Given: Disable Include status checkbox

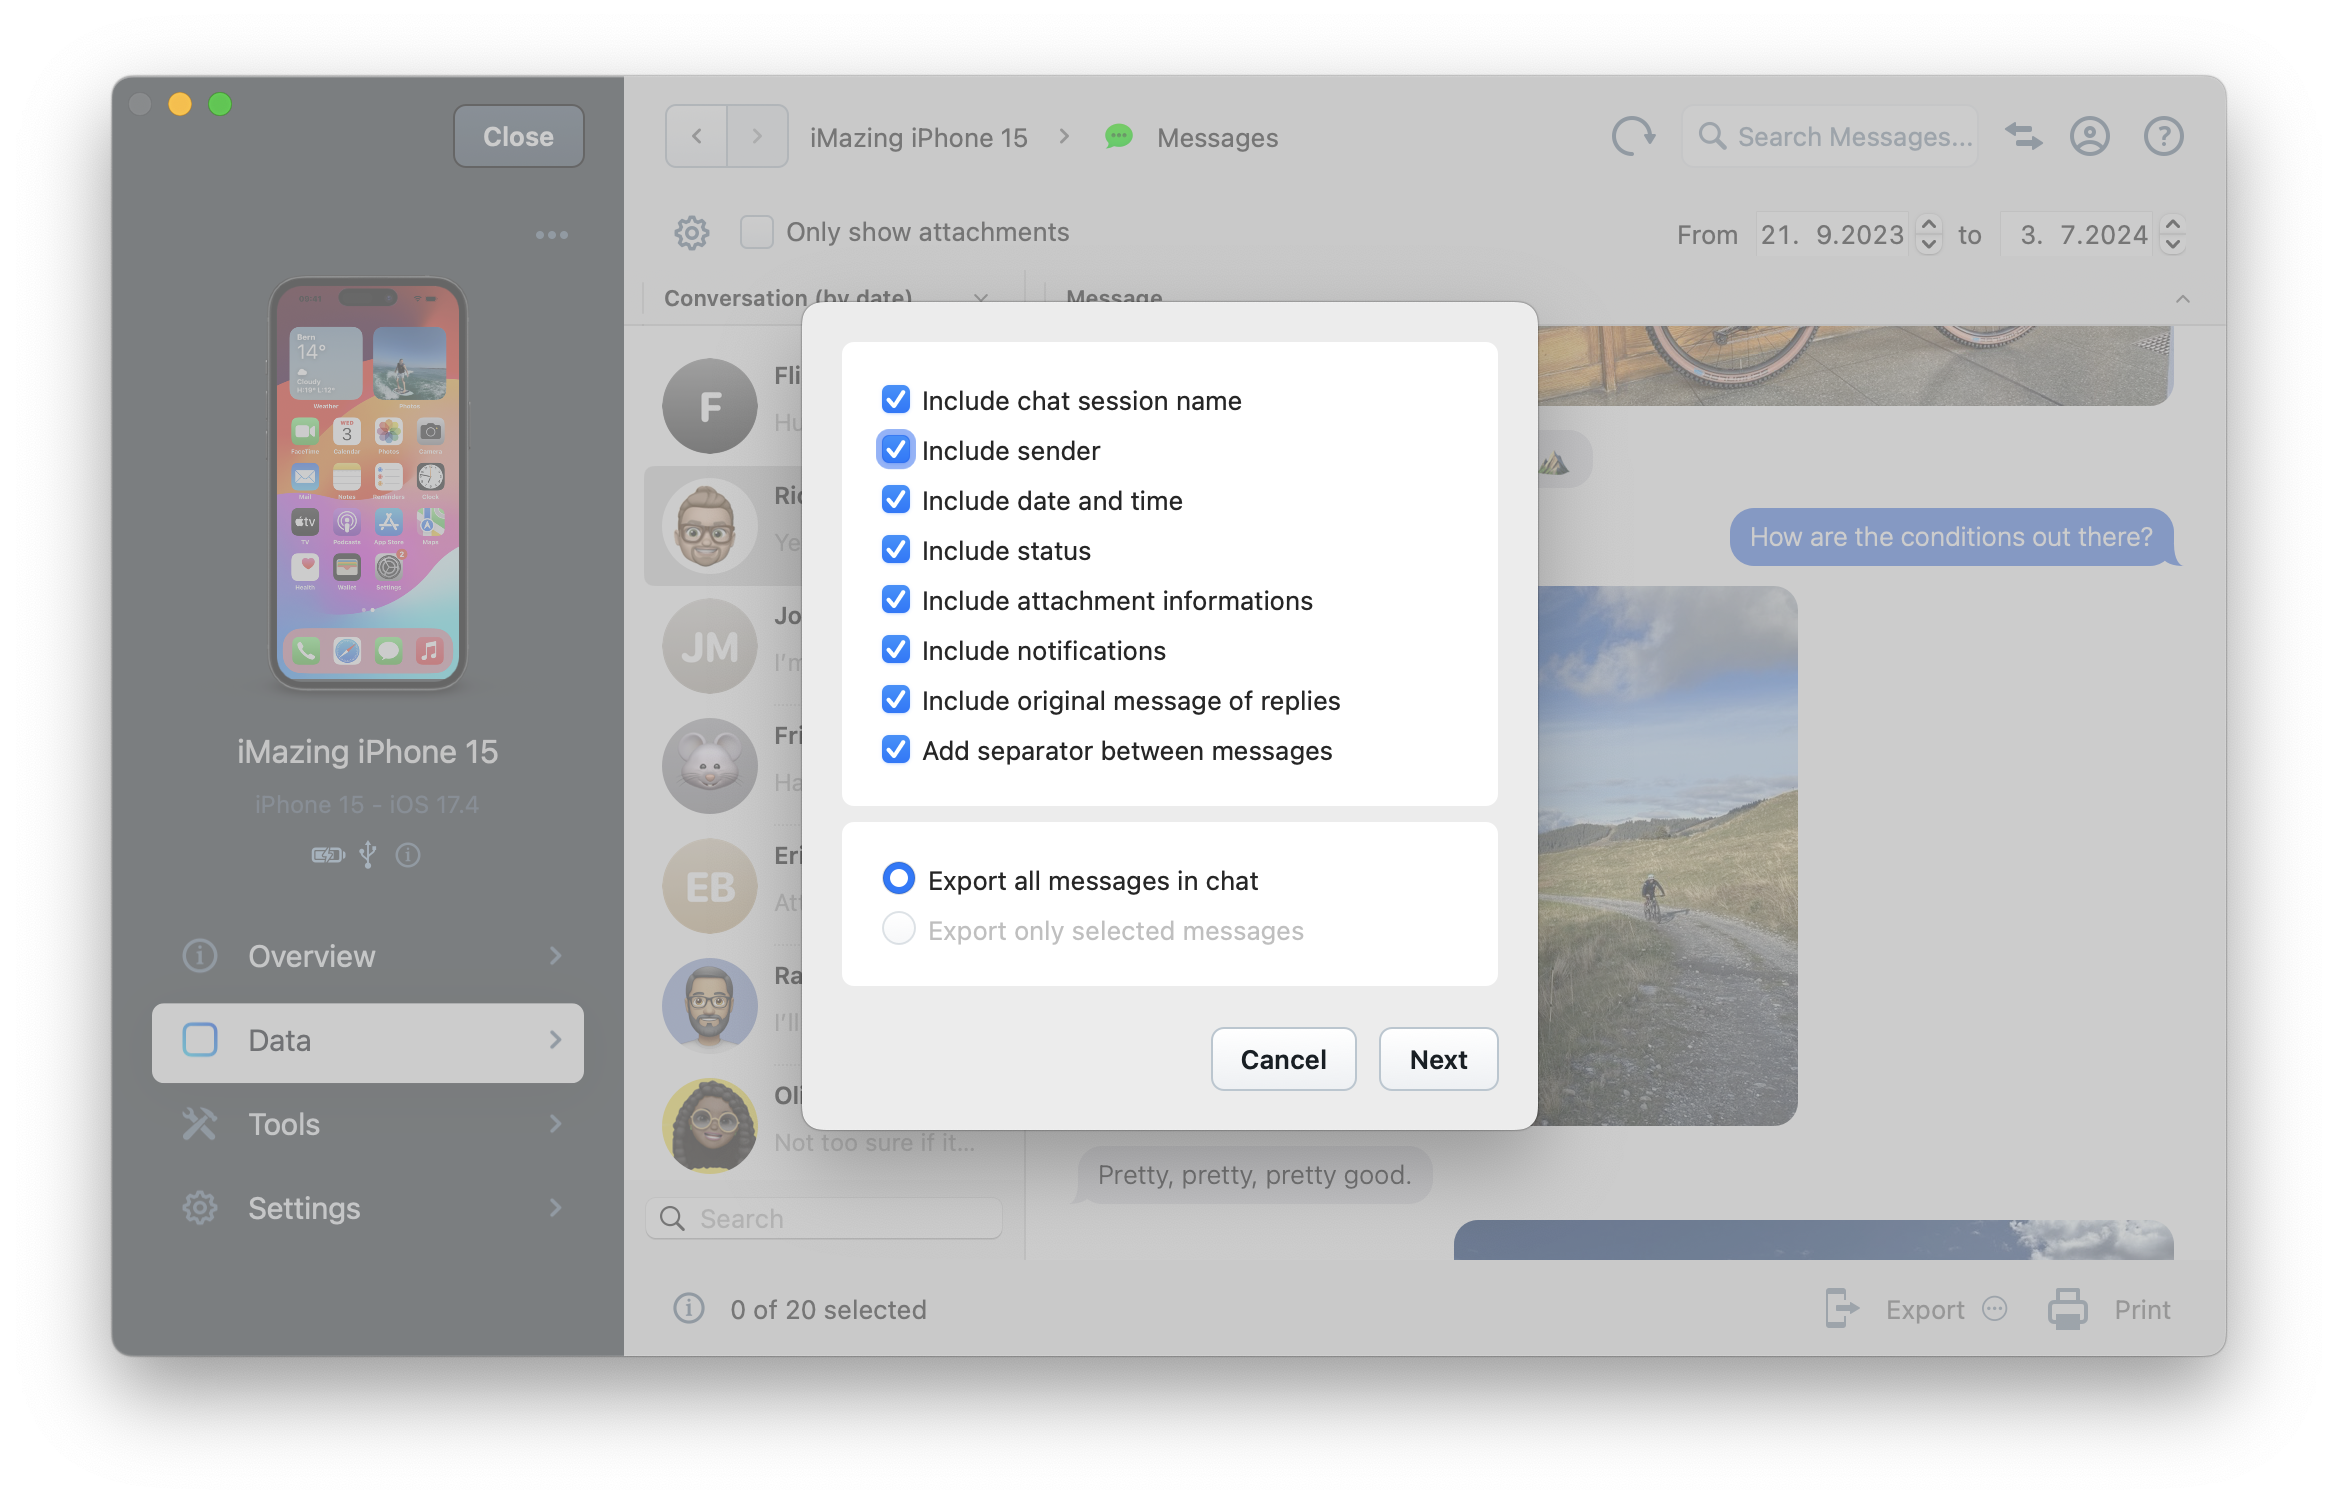Looking at the screenshot, I should coord(896,550).
